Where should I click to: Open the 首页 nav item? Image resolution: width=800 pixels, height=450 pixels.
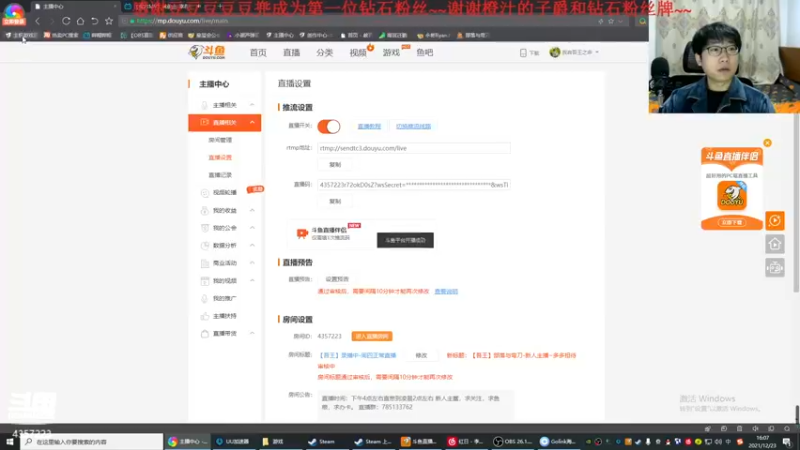pyautogui.click(x=258, y=53)
